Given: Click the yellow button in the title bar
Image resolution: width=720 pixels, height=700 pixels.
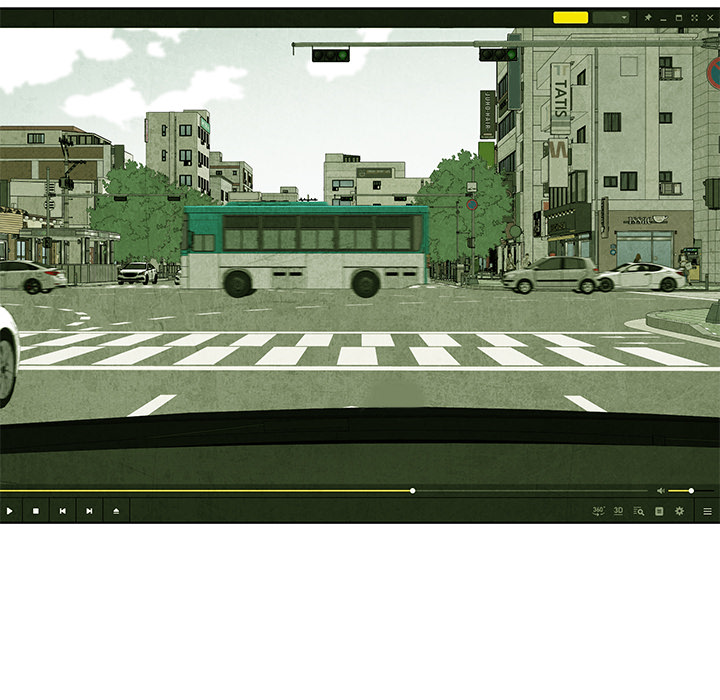Looking at the screenshot, I should [x=571, y=17].
